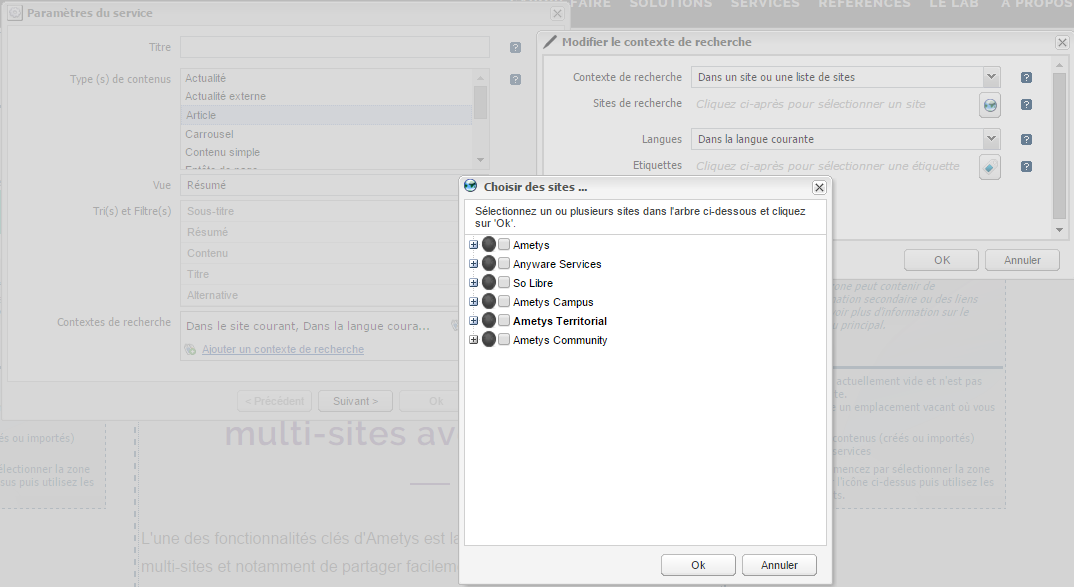The height and width of the screenshot is (587, 1074).
Task: Click Contenu in Tri(s) et Filtre(s) list
Action: pyautogui.click(x=321, y=253)
